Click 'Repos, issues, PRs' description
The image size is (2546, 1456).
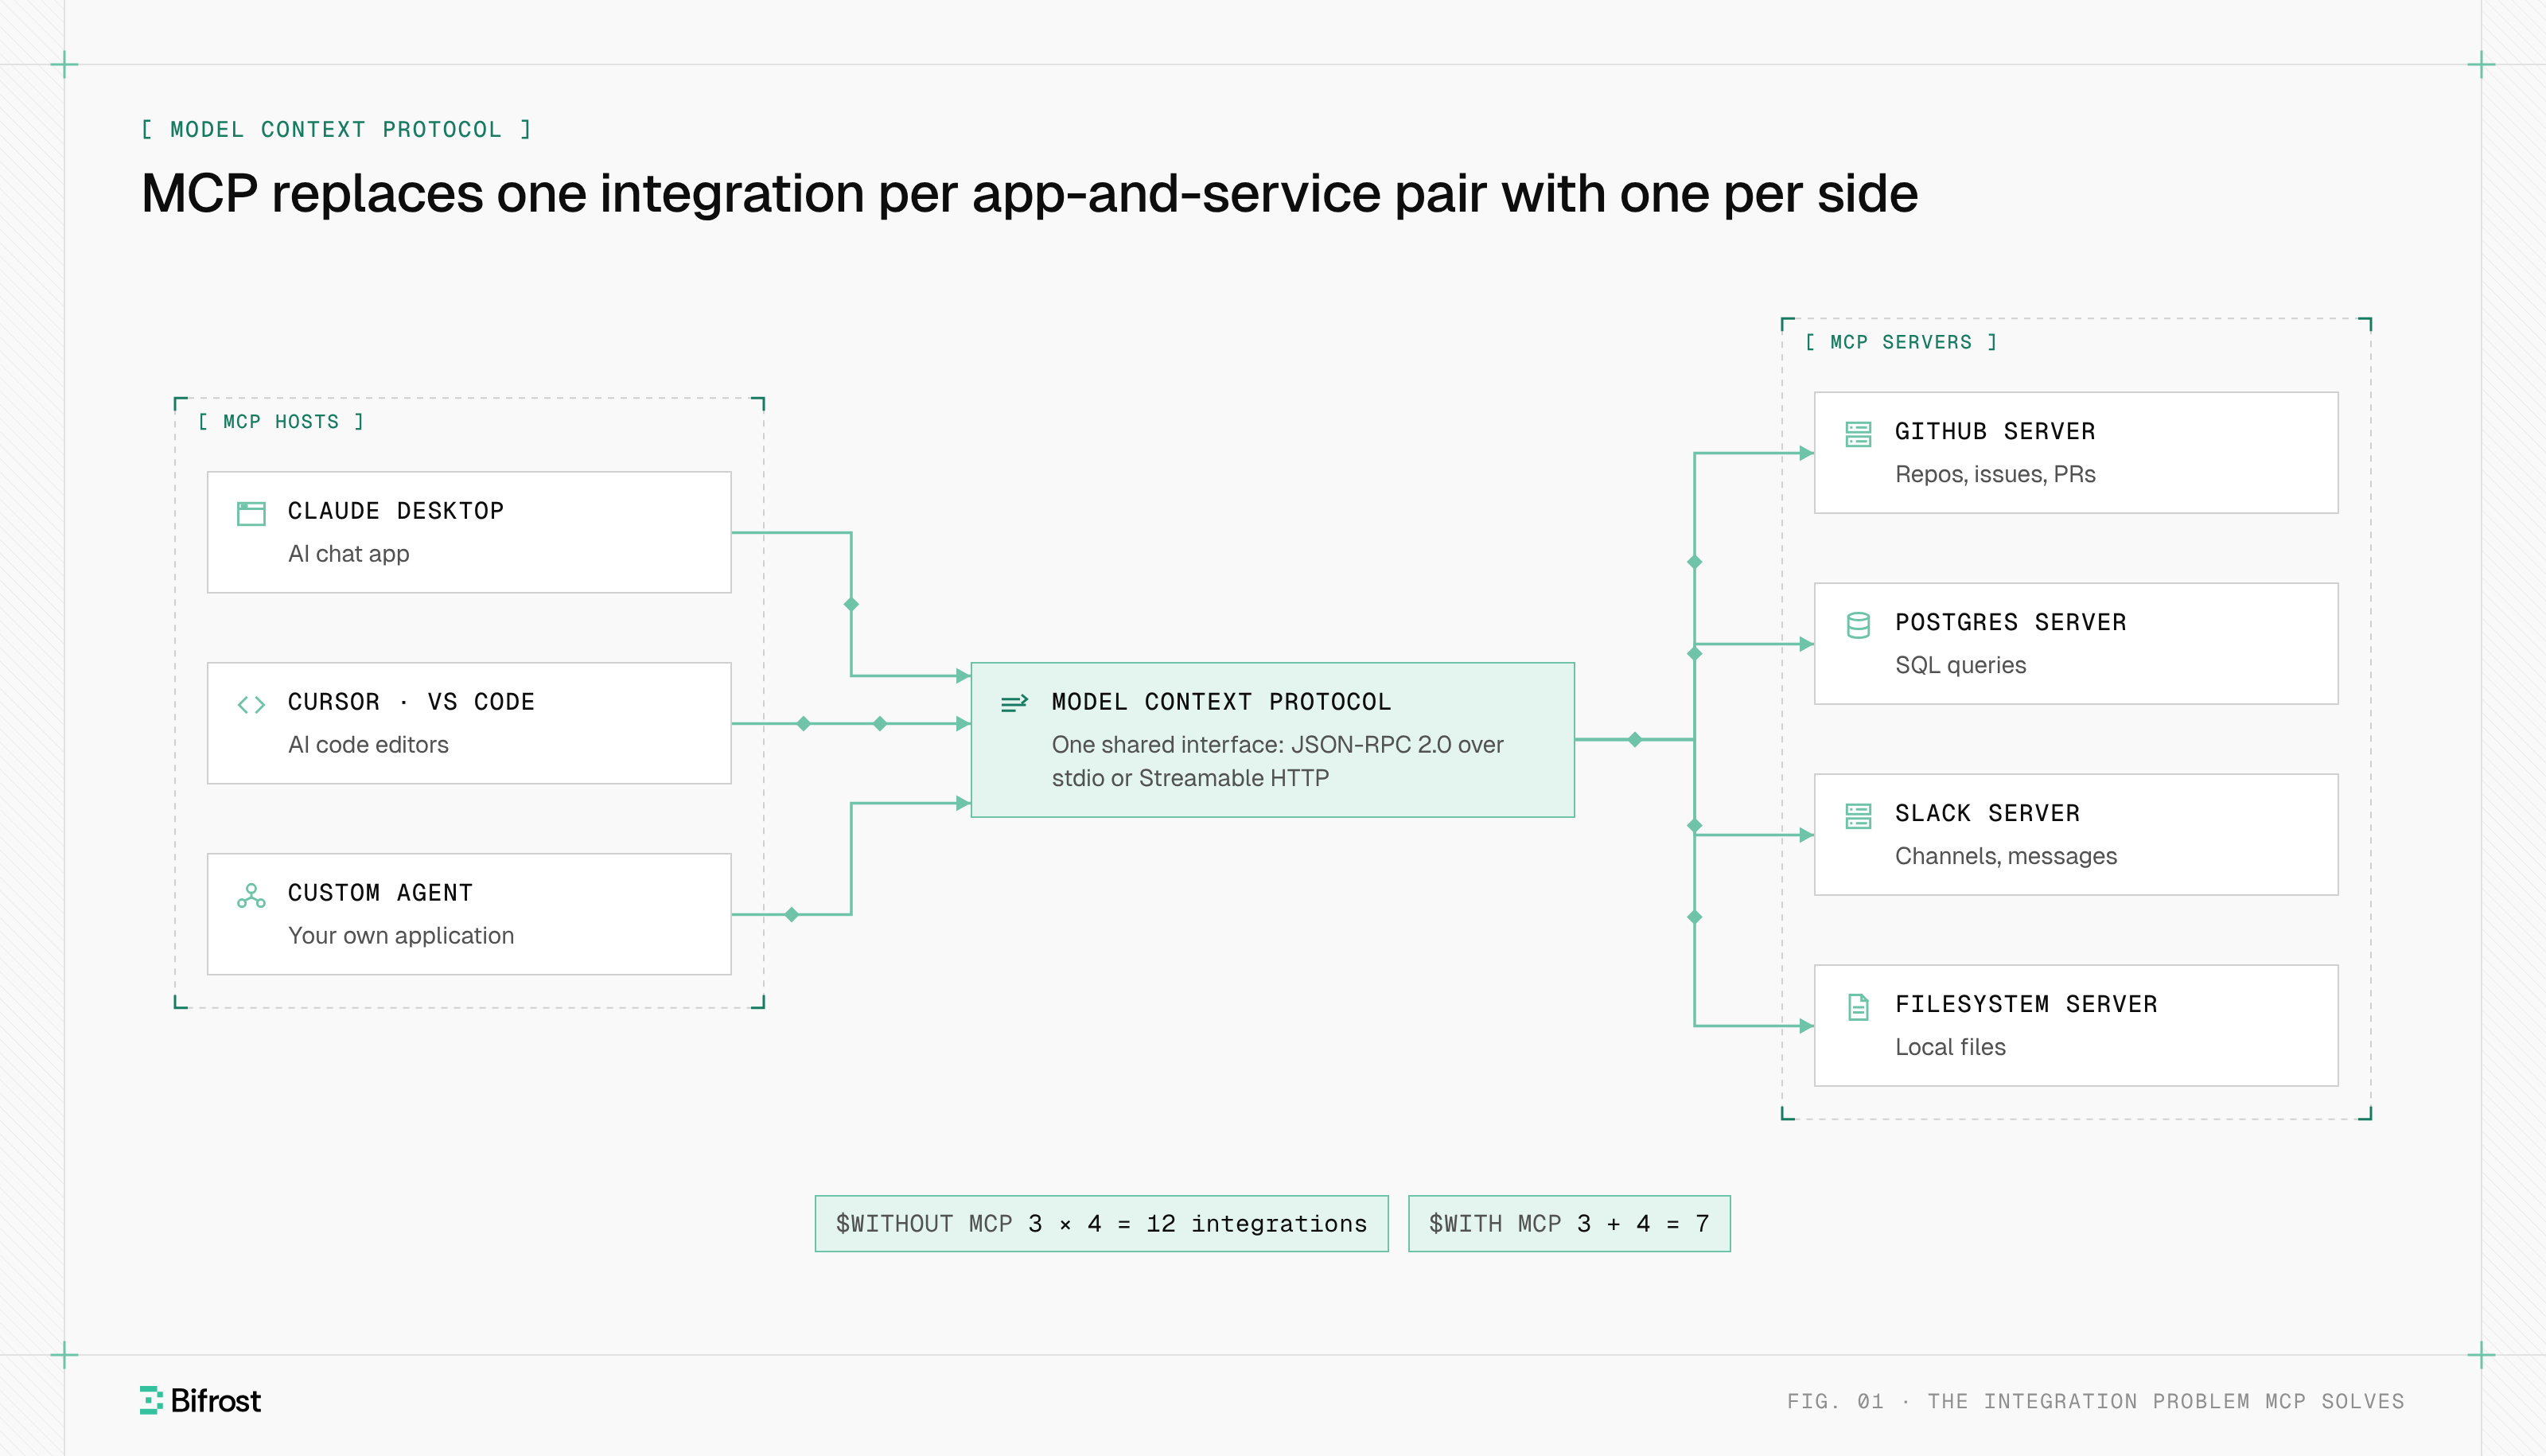(x=1995, y=474)
